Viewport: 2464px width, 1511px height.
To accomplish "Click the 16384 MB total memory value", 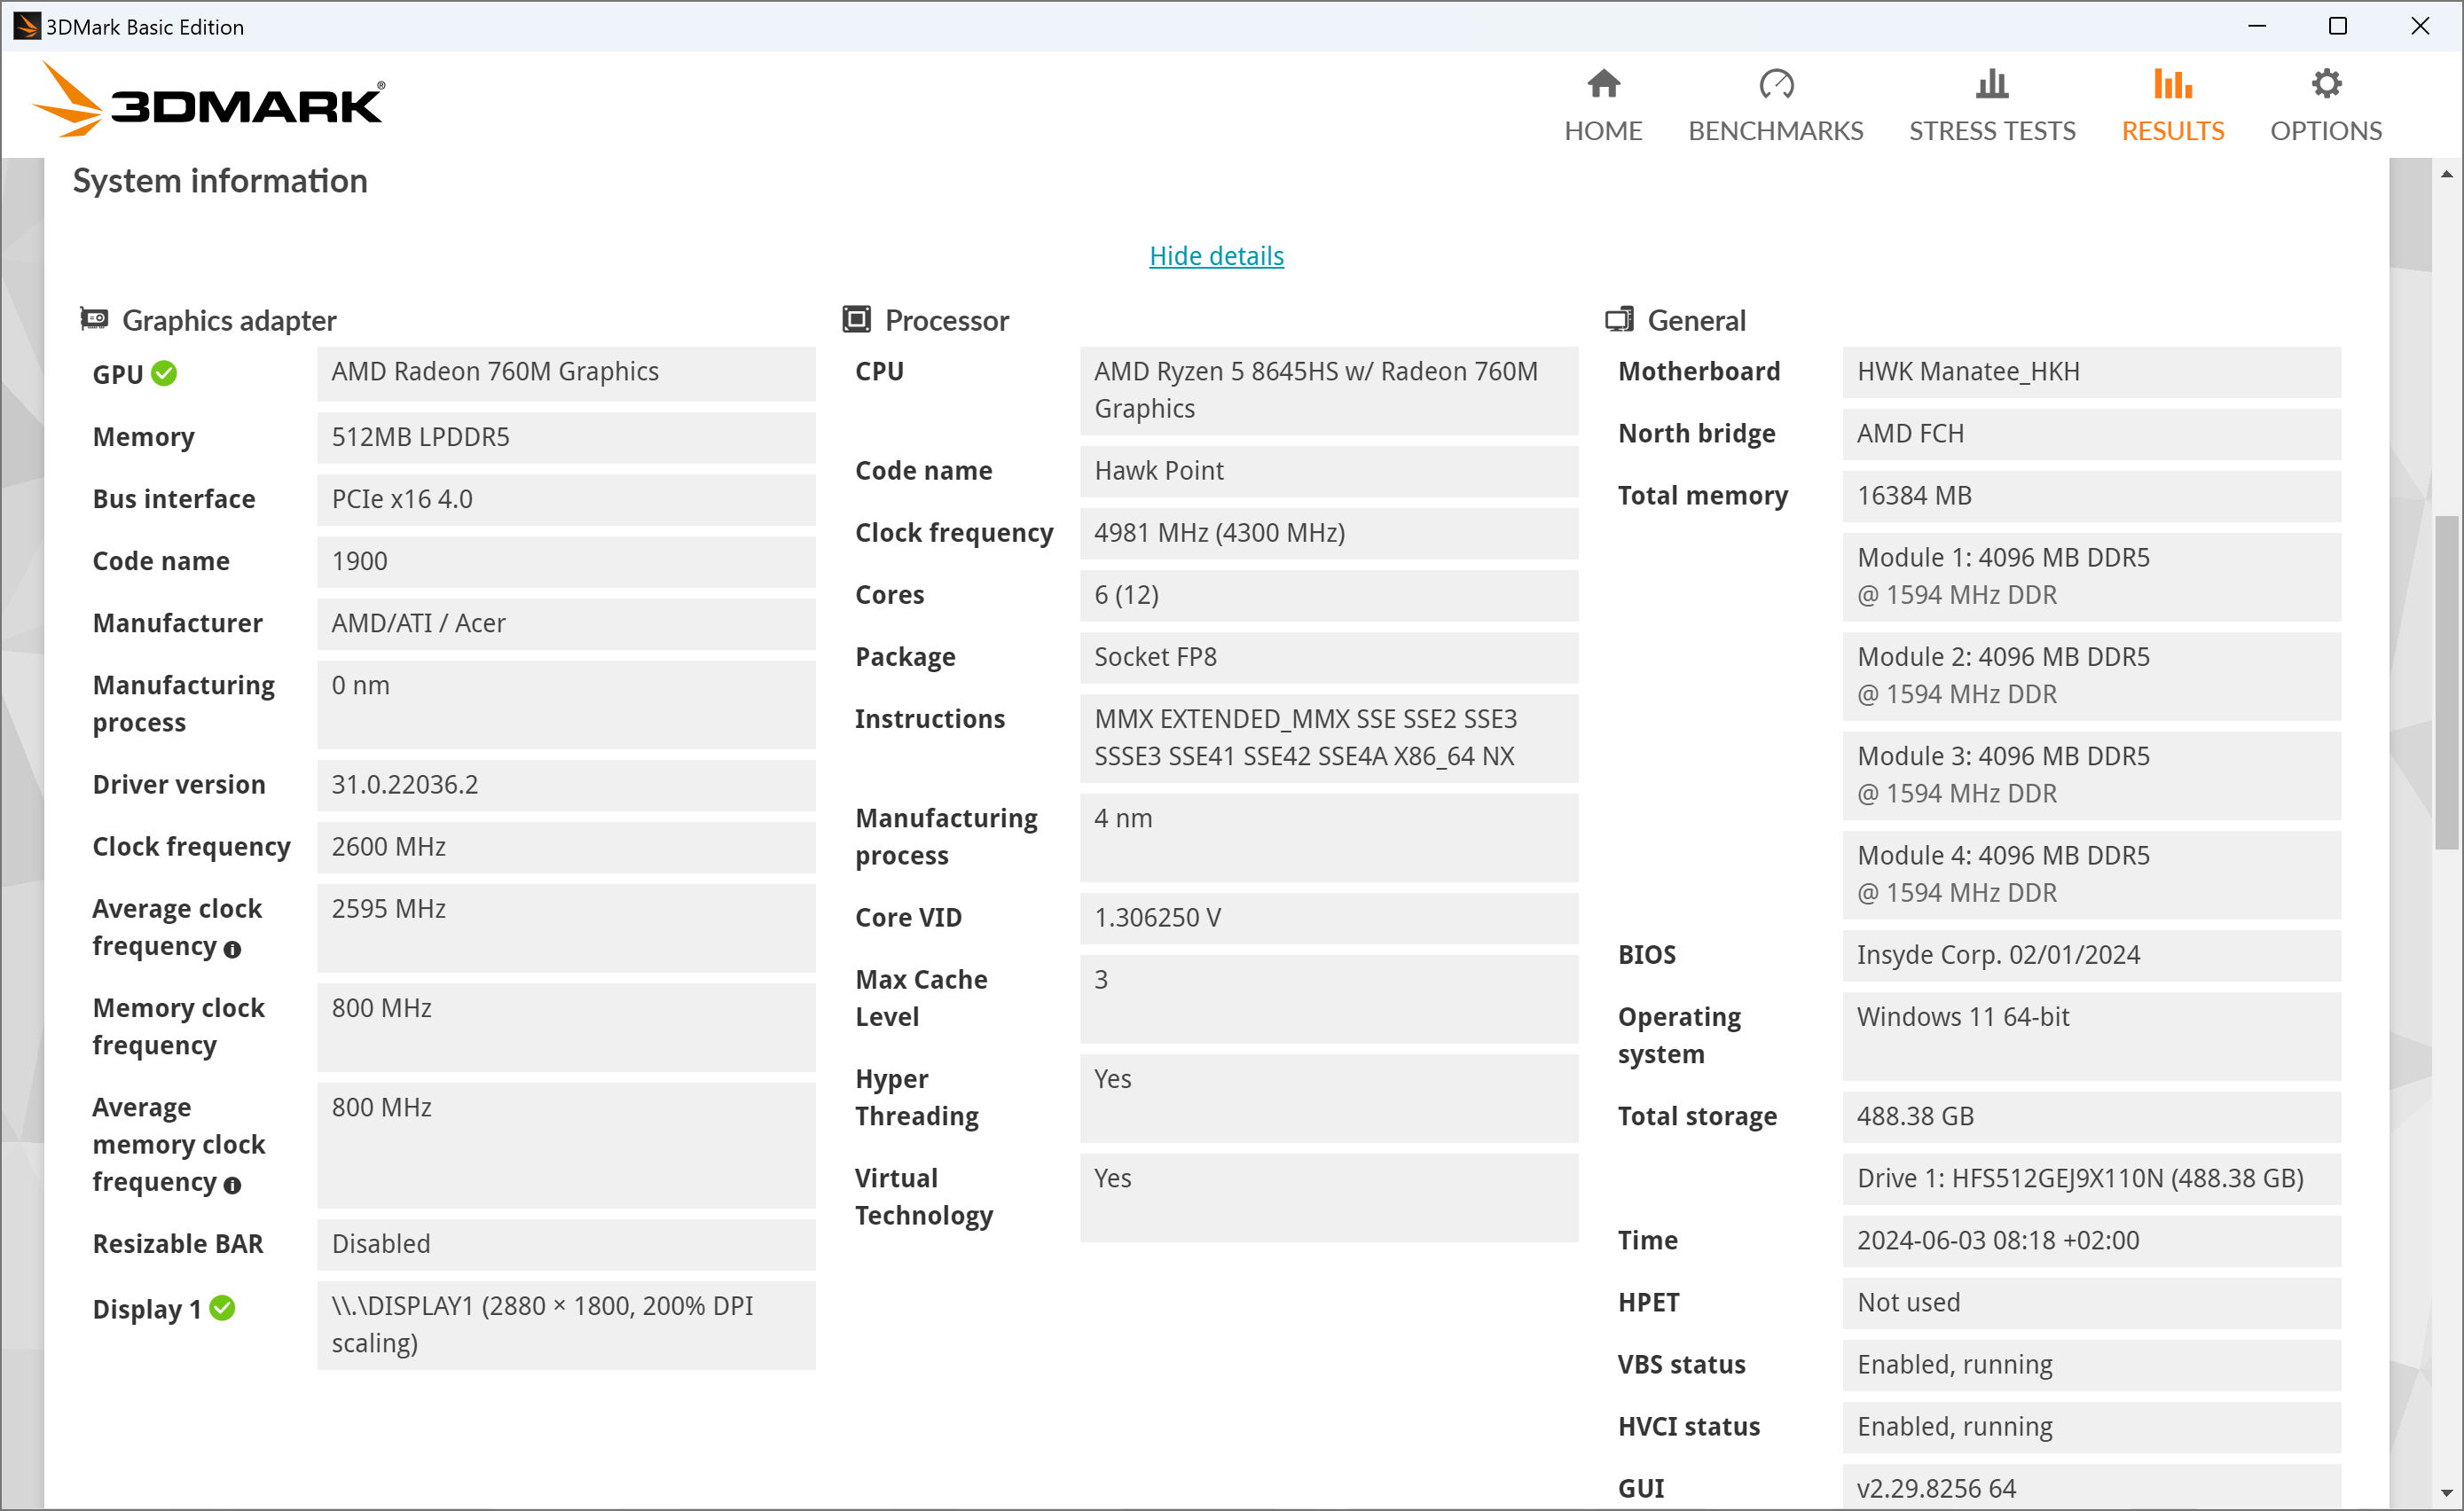I will point(2092,496).
